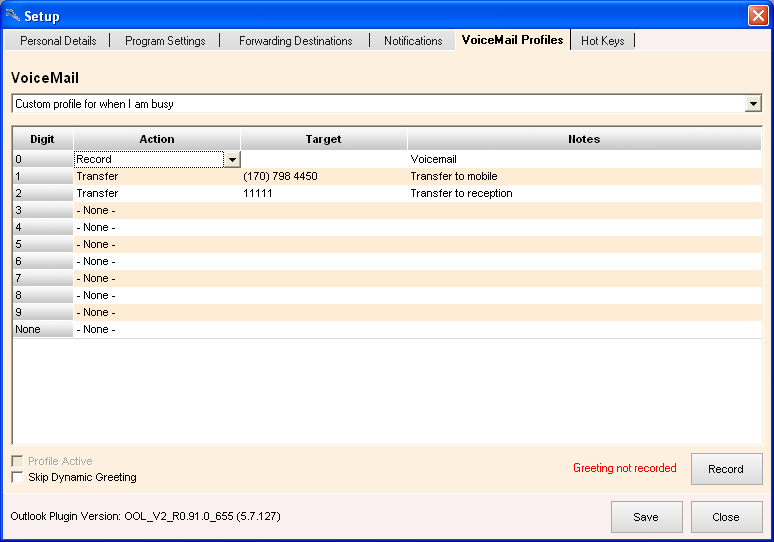This screenshot has height=542, width=774.
Task: Click the disabled Profile Active checkbox
Action: point(17,461)
